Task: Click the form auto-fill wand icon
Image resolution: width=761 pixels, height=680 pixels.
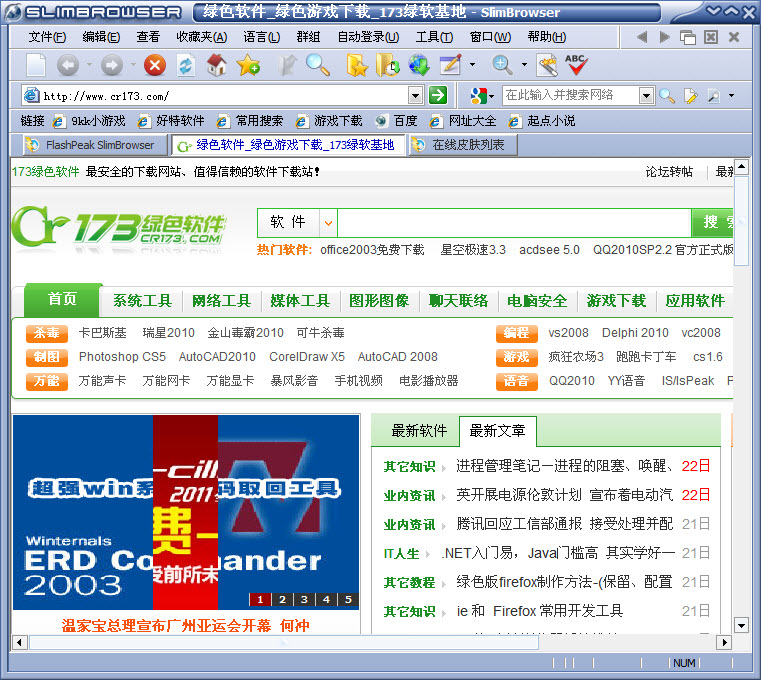Action: click(547, 65)
